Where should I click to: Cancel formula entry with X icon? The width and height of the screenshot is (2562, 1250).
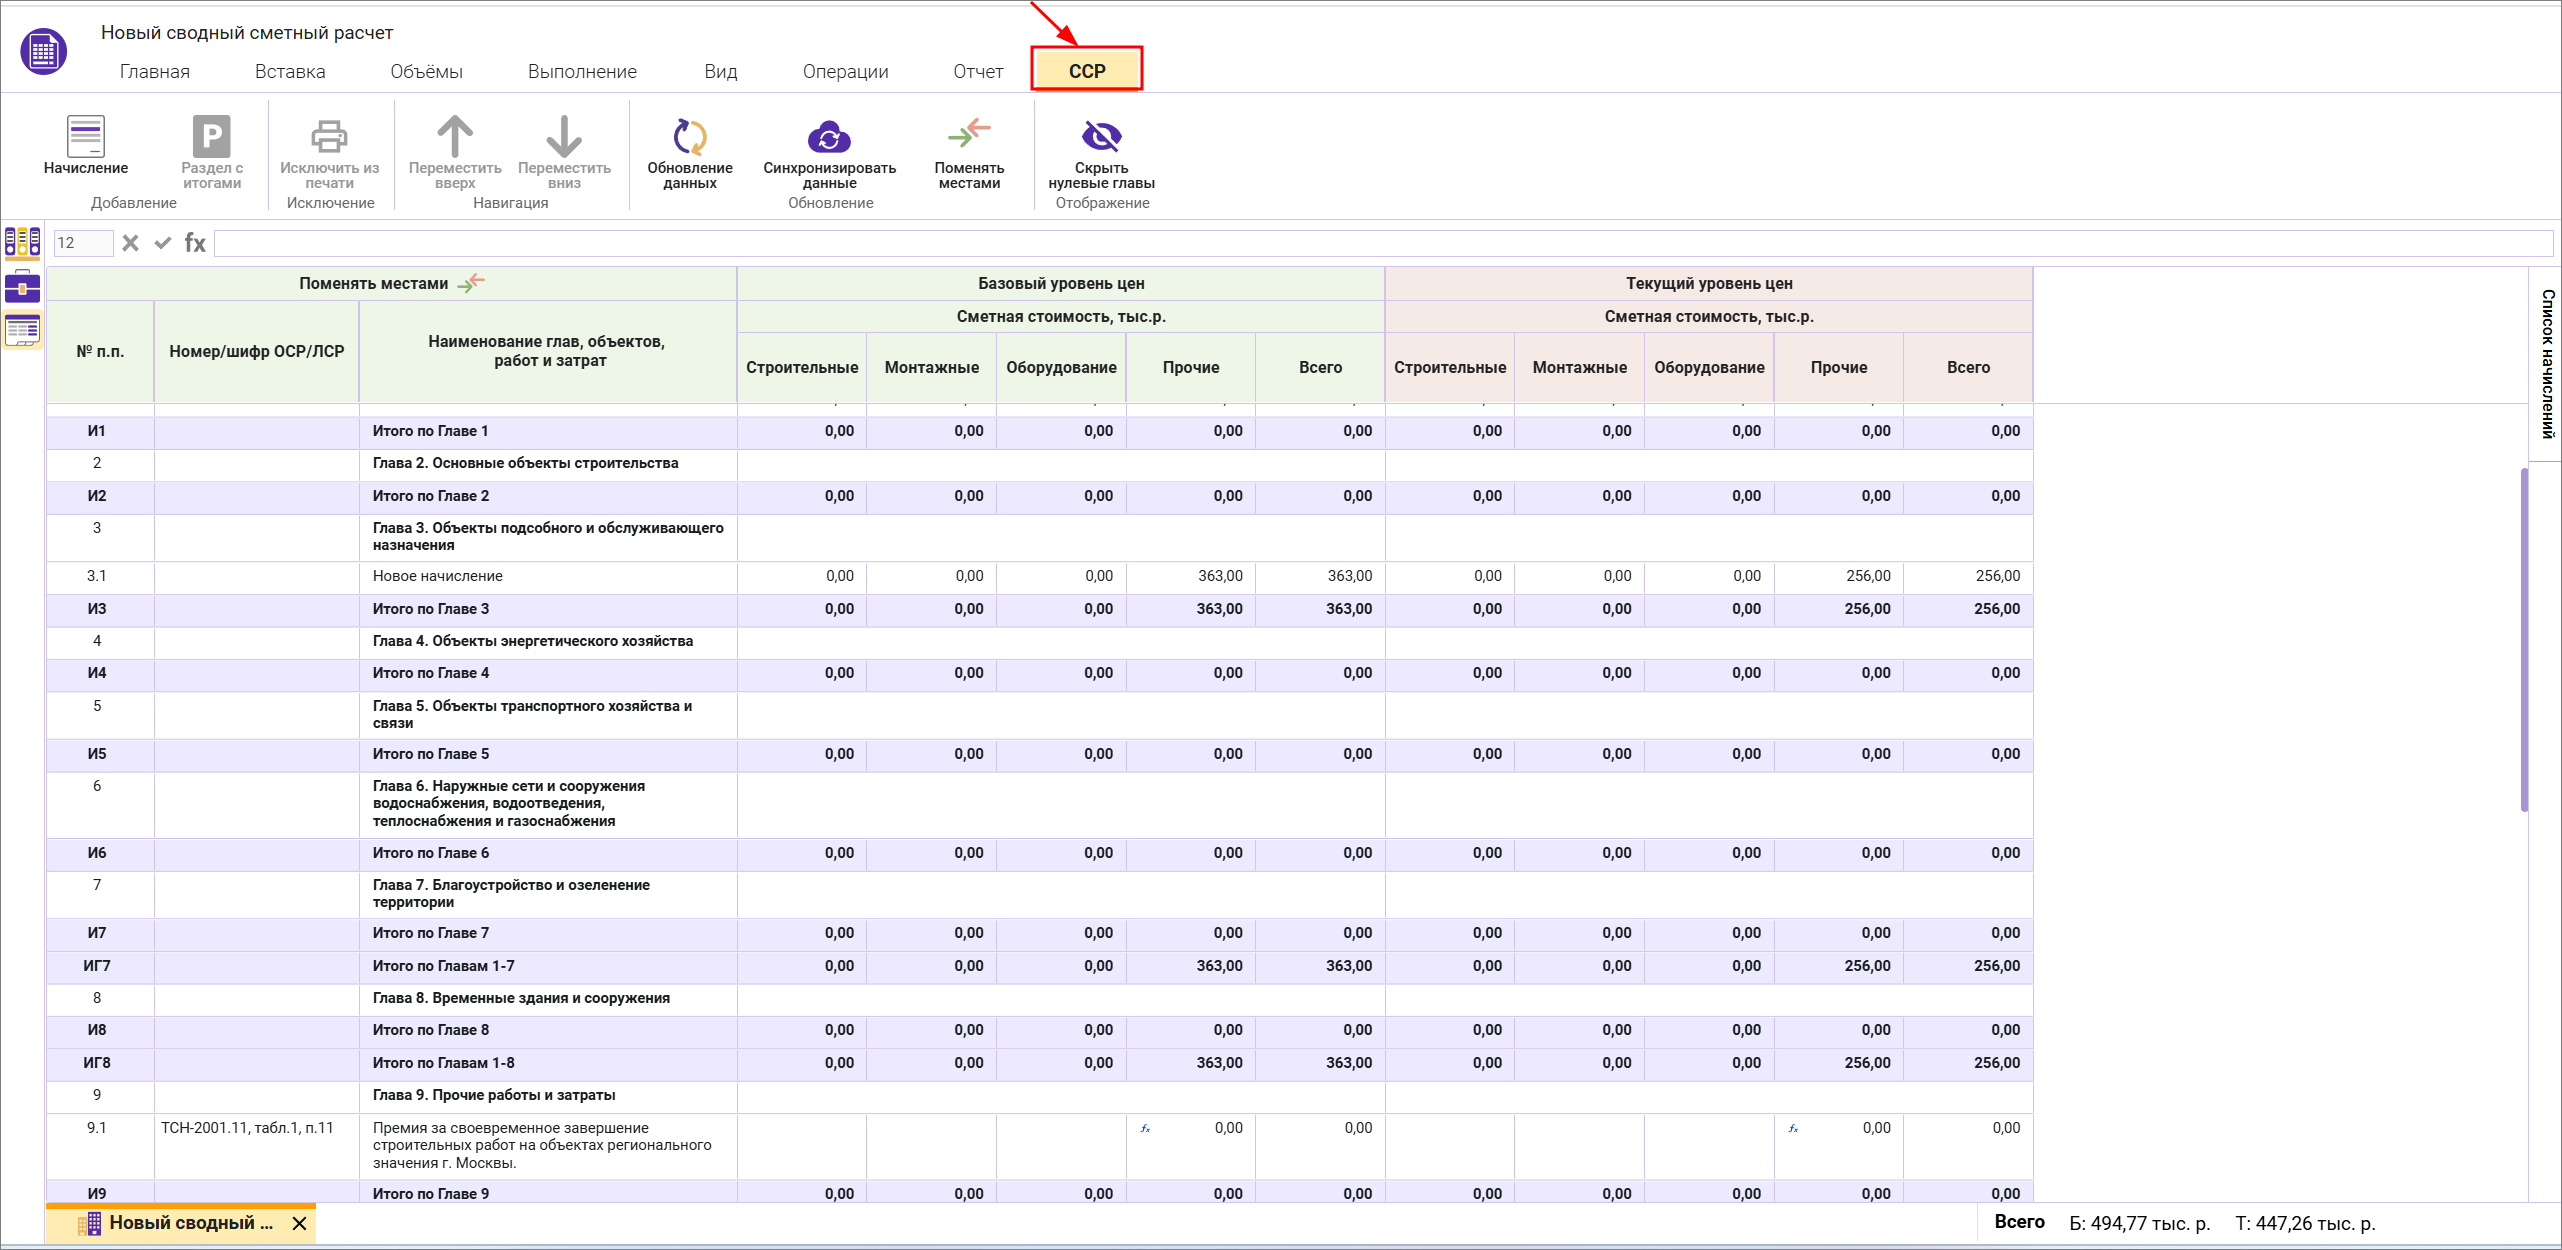click(x=130, y=243)
